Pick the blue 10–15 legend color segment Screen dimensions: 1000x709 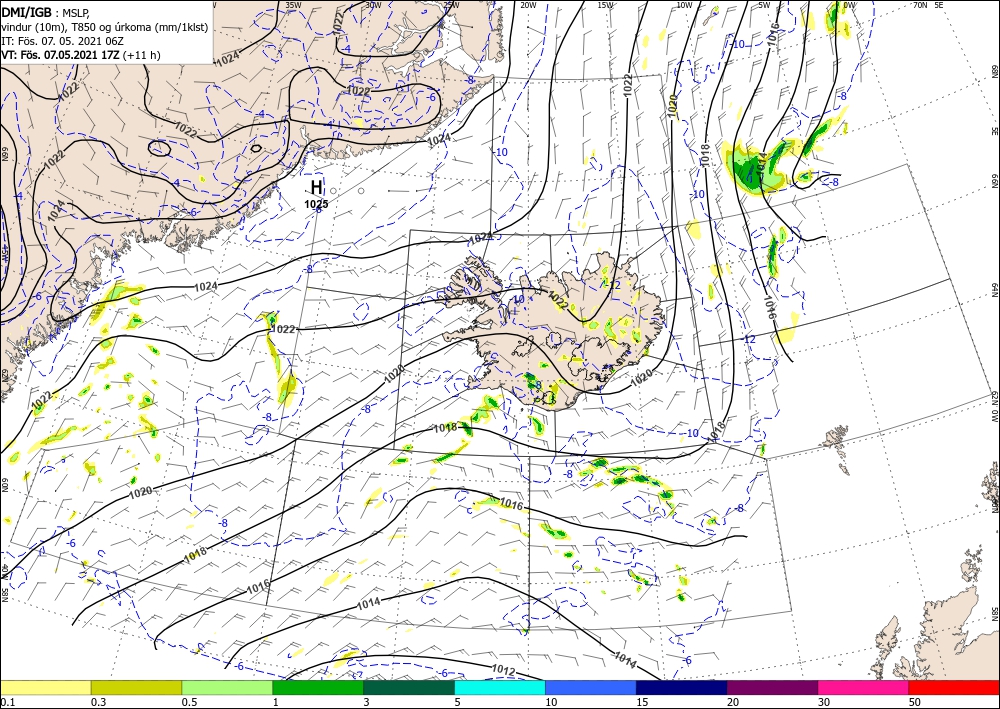pos(591,688)
